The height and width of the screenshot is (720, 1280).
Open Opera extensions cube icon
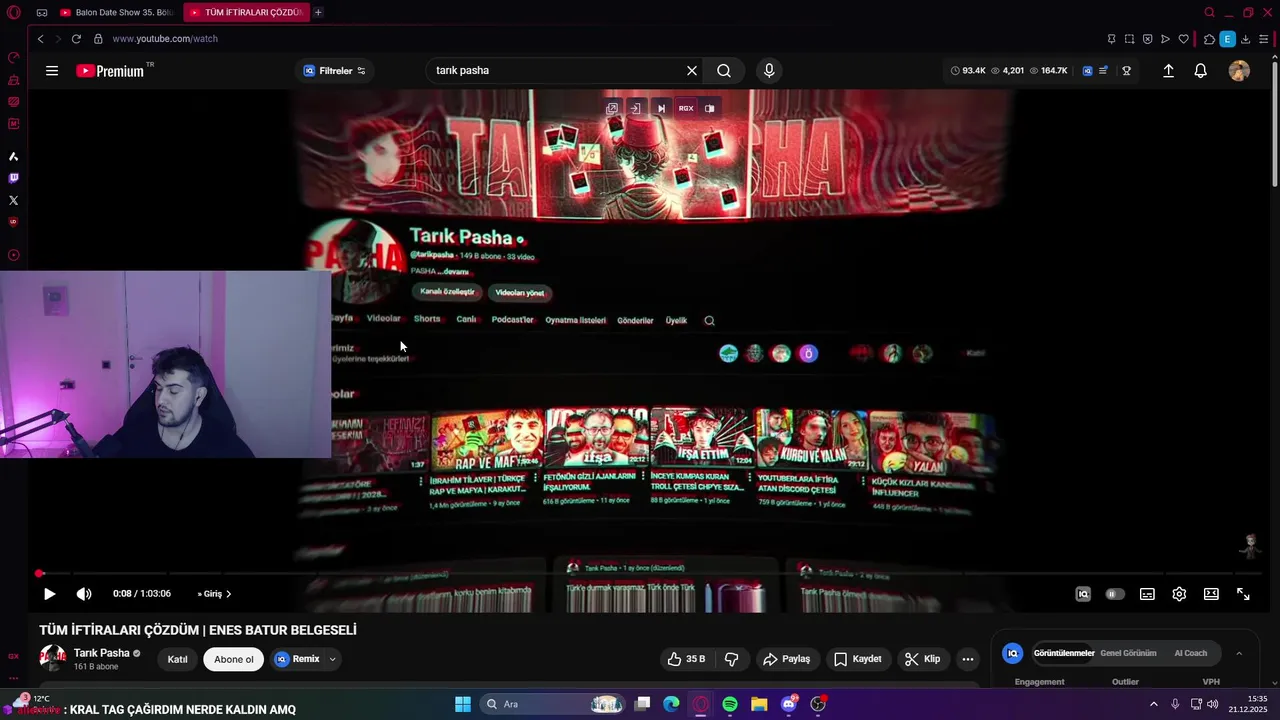[x=1209, y=39]
